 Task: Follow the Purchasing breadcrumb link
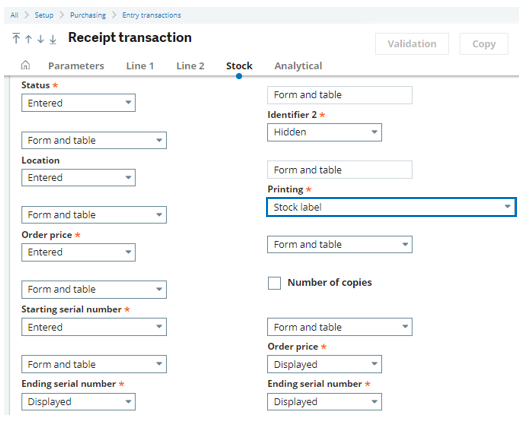(88, 15)
